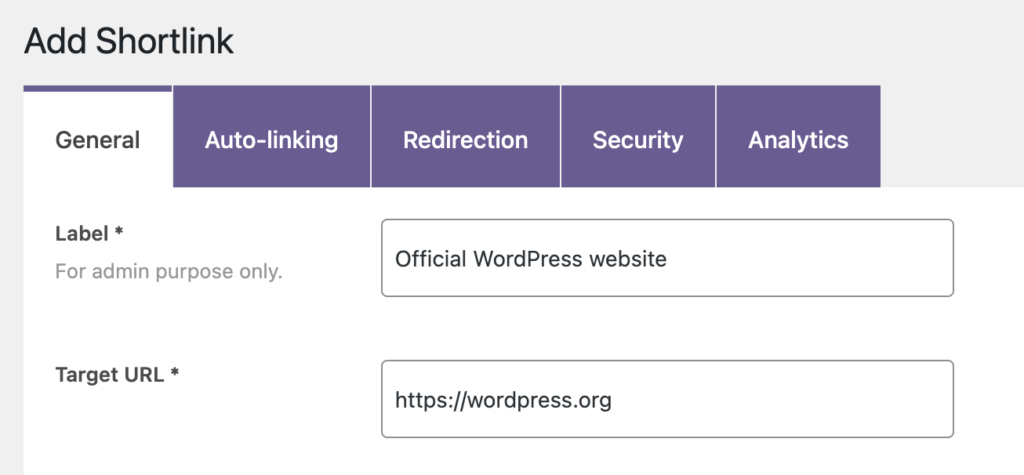Click the Label input field

[667, 258]
